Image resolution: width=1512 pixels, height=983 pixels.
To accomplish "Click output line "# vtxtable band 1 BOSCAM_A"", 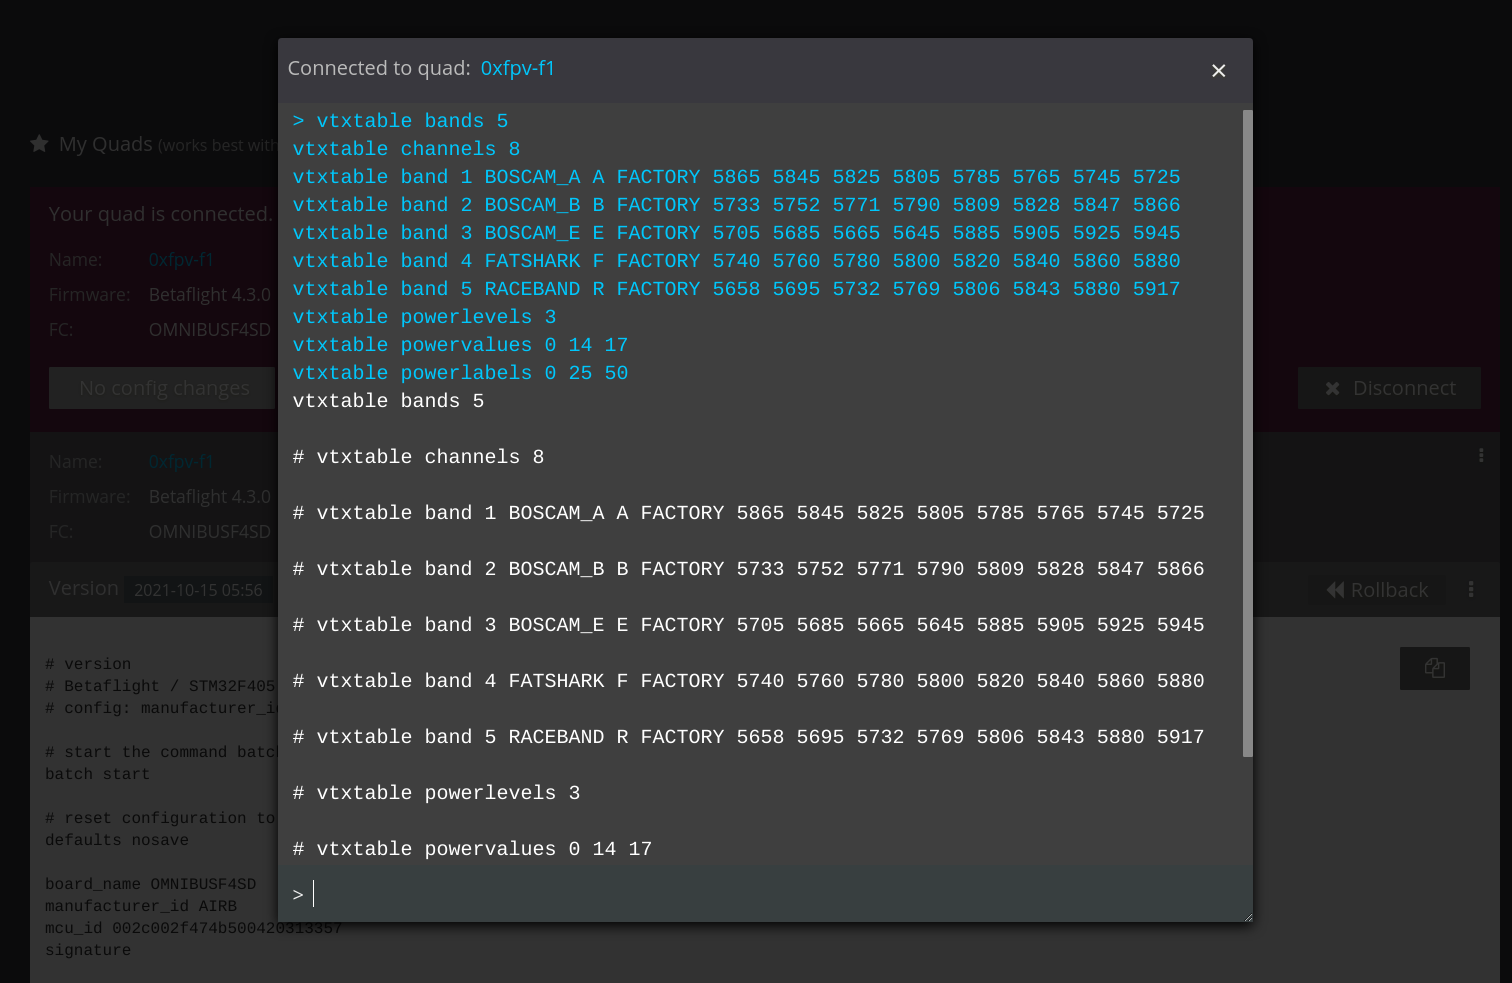I will [x=748, y=513].
